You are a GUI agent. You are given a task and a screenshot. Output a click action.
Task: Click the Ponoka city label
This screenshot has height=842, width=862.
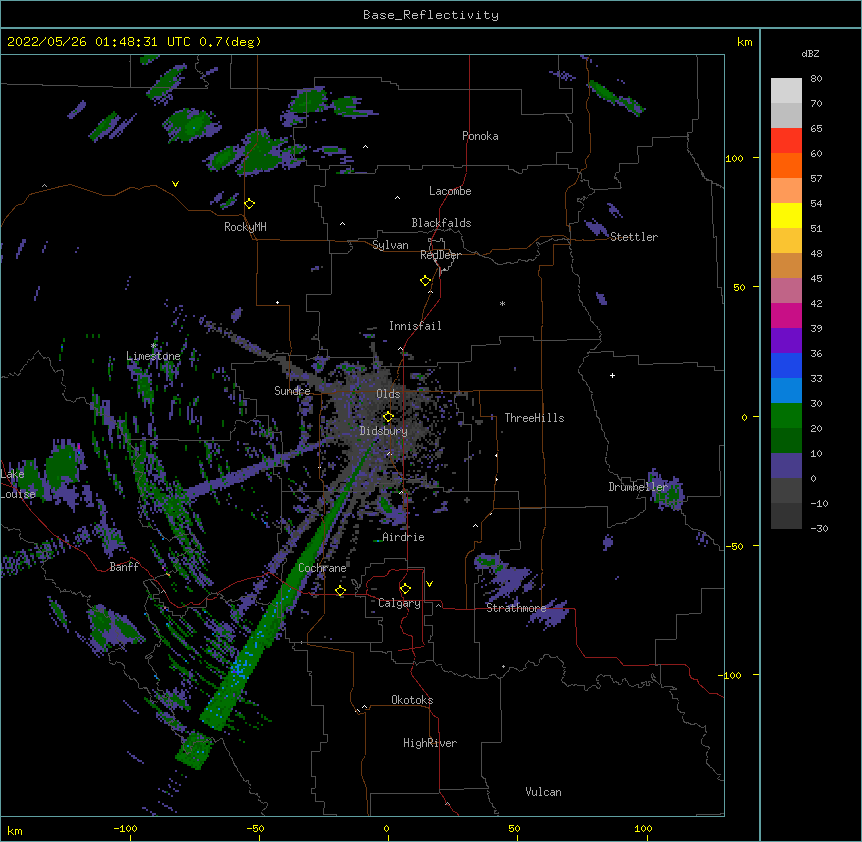(480, 136)
